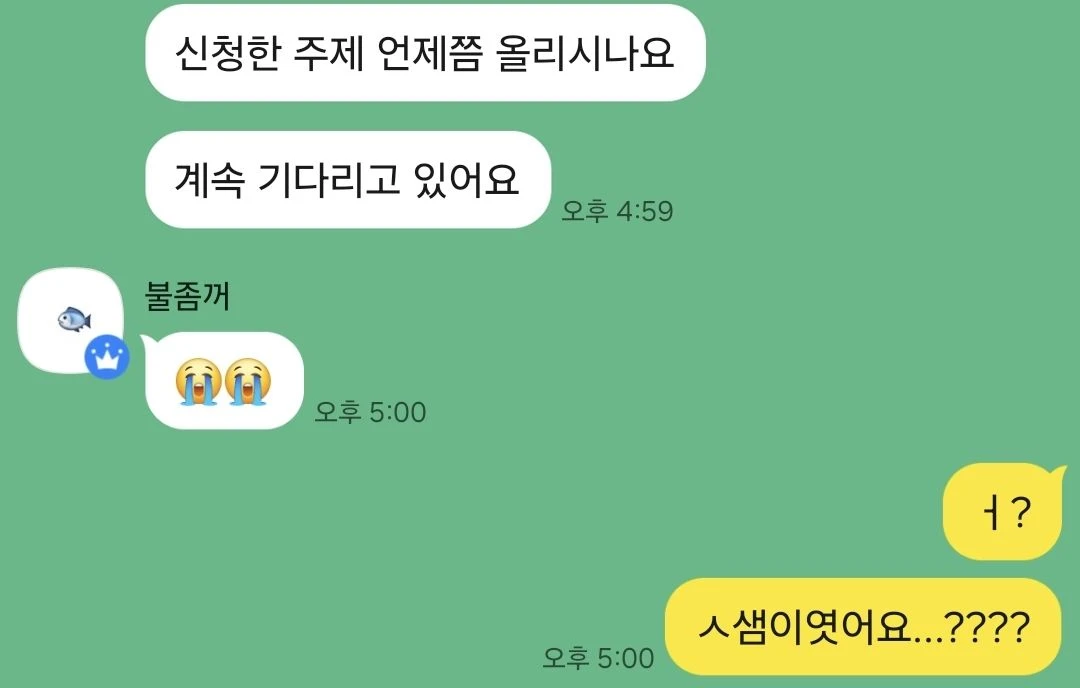This screenshot has width=1080, height=688.
Task: Select the yellow ㅓ? message bubble
Action: [x=1002, y=512]
